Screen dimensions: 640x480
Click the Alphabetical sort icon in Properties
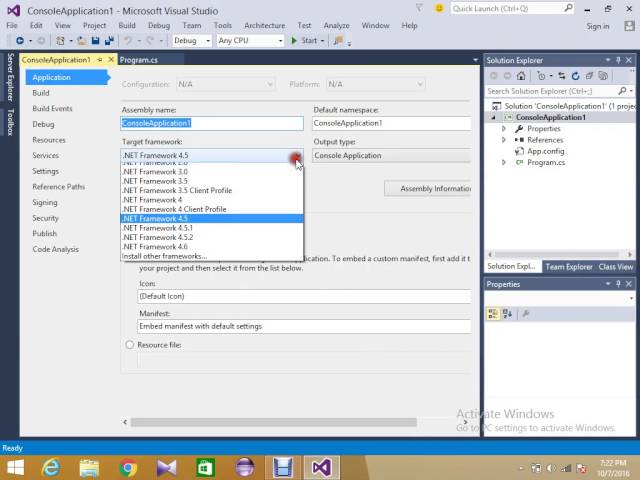tap(507, 313)
